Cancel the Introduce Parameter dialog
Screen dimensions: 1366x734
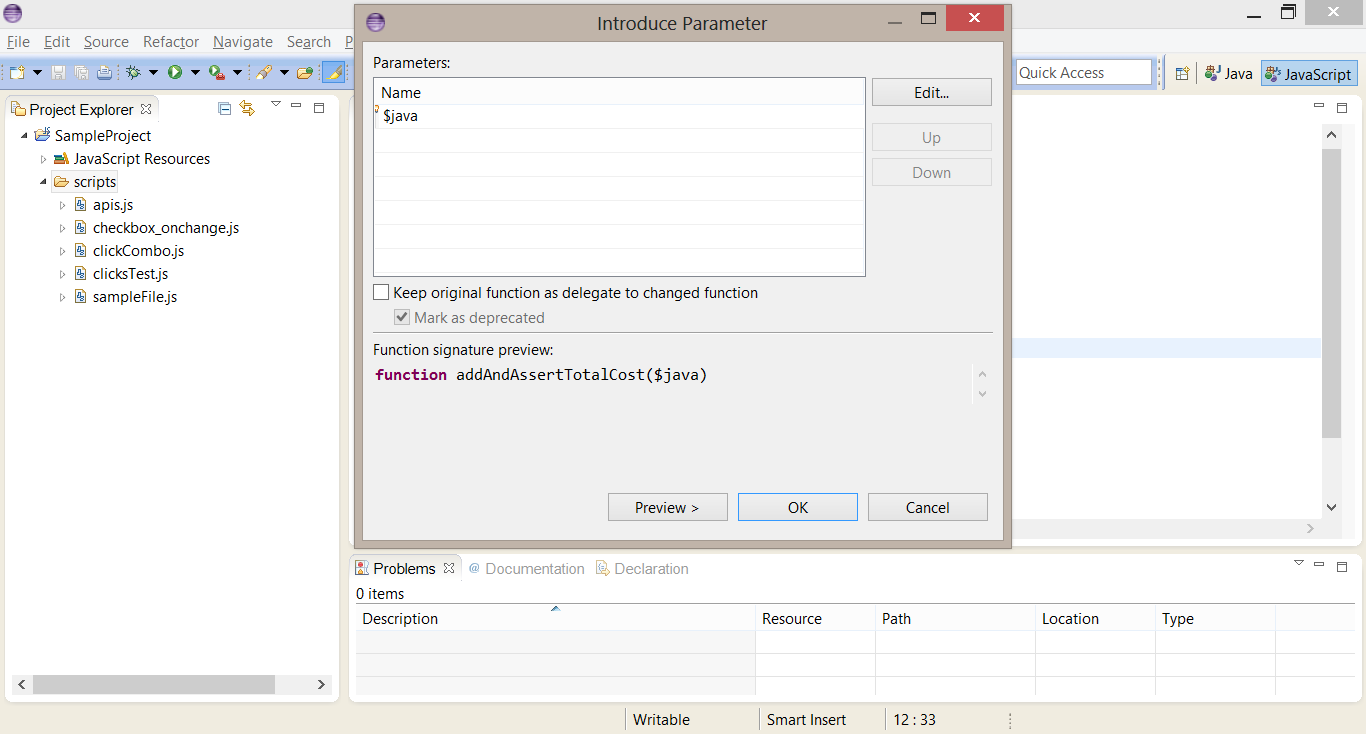(x=927, y=506)
